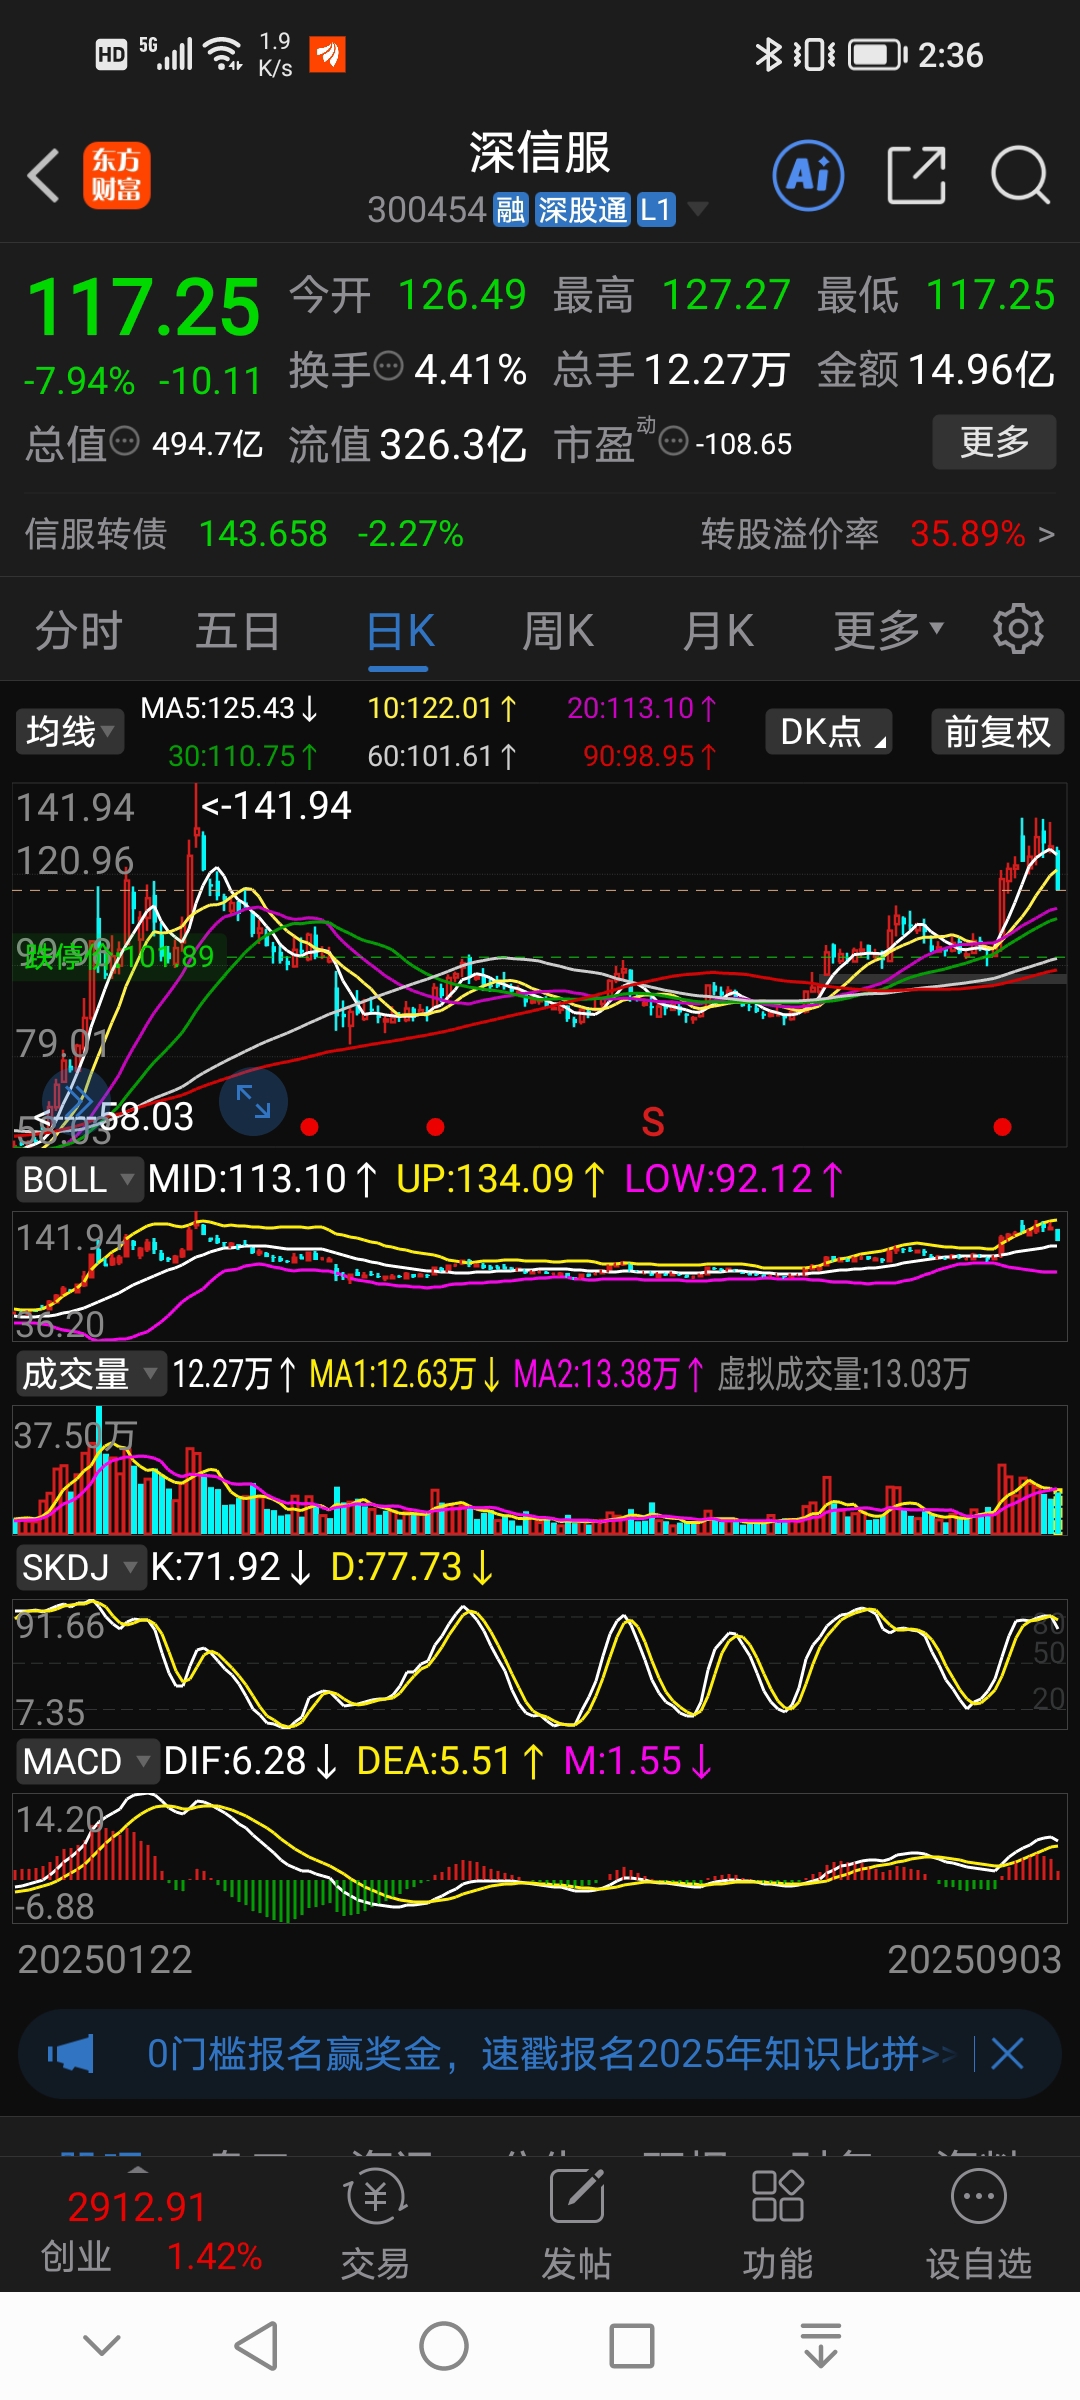Tap the 更多 quote details button

[994, 441]
